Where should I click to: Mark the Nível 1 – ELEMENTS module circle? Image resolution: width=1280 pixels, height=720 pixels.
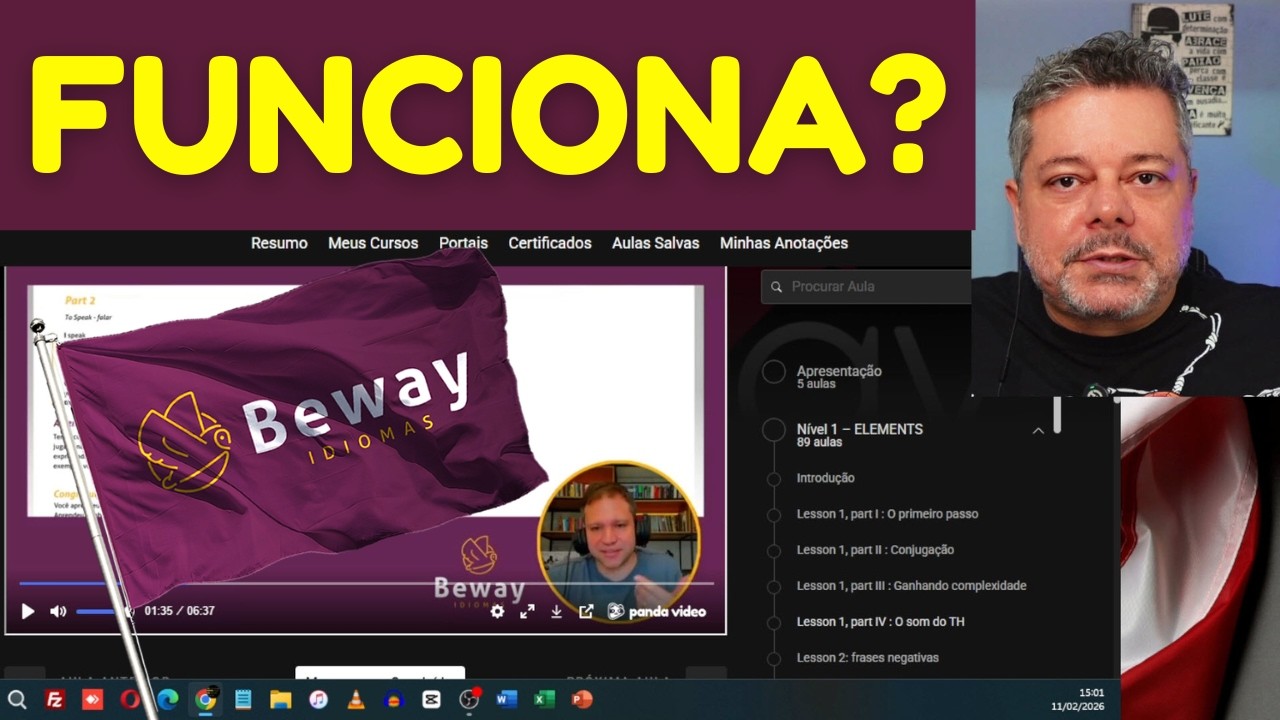[774, 430]
